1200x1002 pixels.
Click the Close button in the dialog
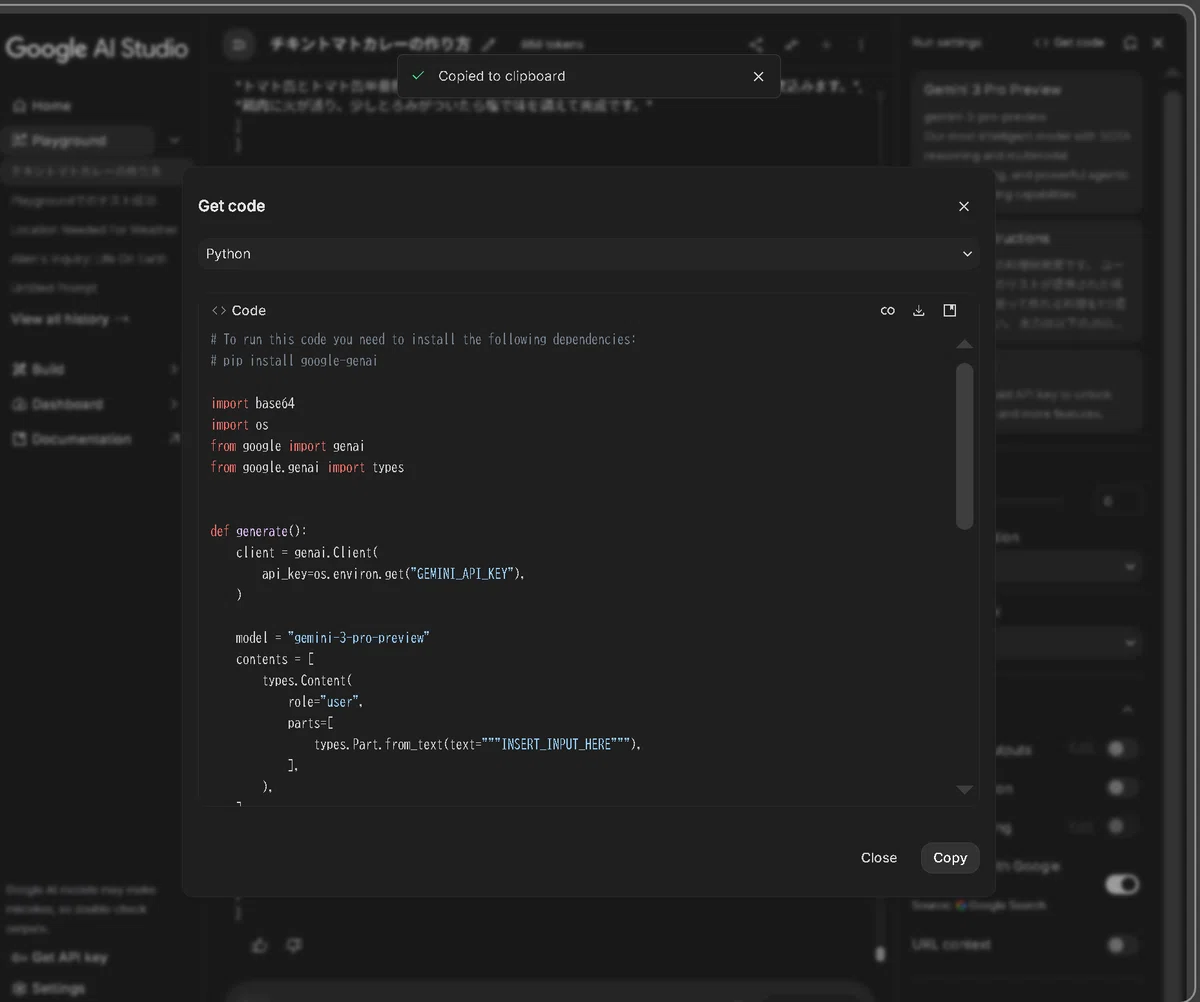[879, 858]
